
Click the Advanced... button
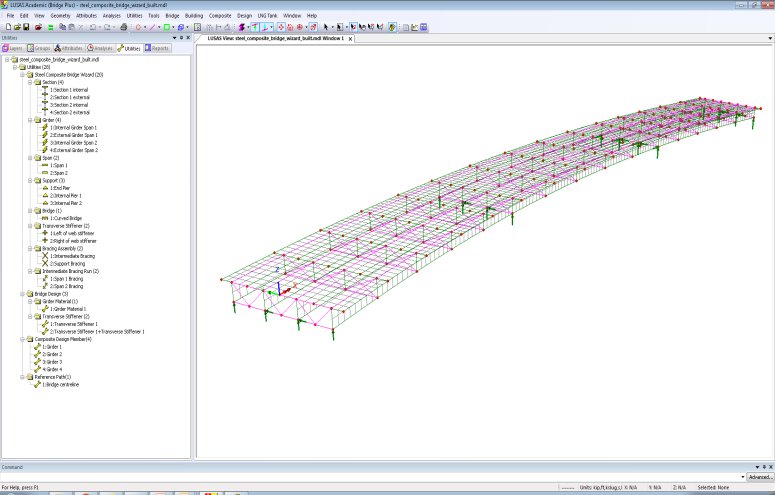(759, 477)
